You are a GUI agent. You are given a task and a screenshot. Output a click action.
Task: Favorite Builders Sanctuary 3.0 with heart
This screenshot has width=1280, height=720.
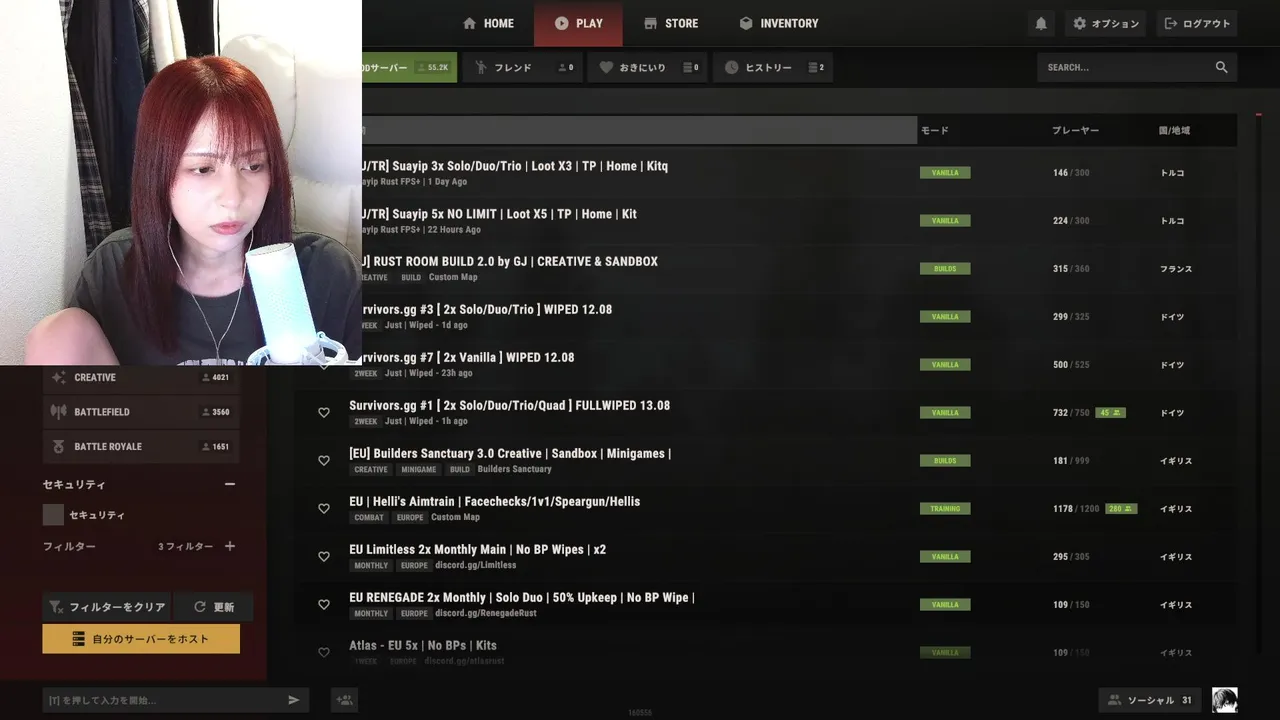point(324,460)
